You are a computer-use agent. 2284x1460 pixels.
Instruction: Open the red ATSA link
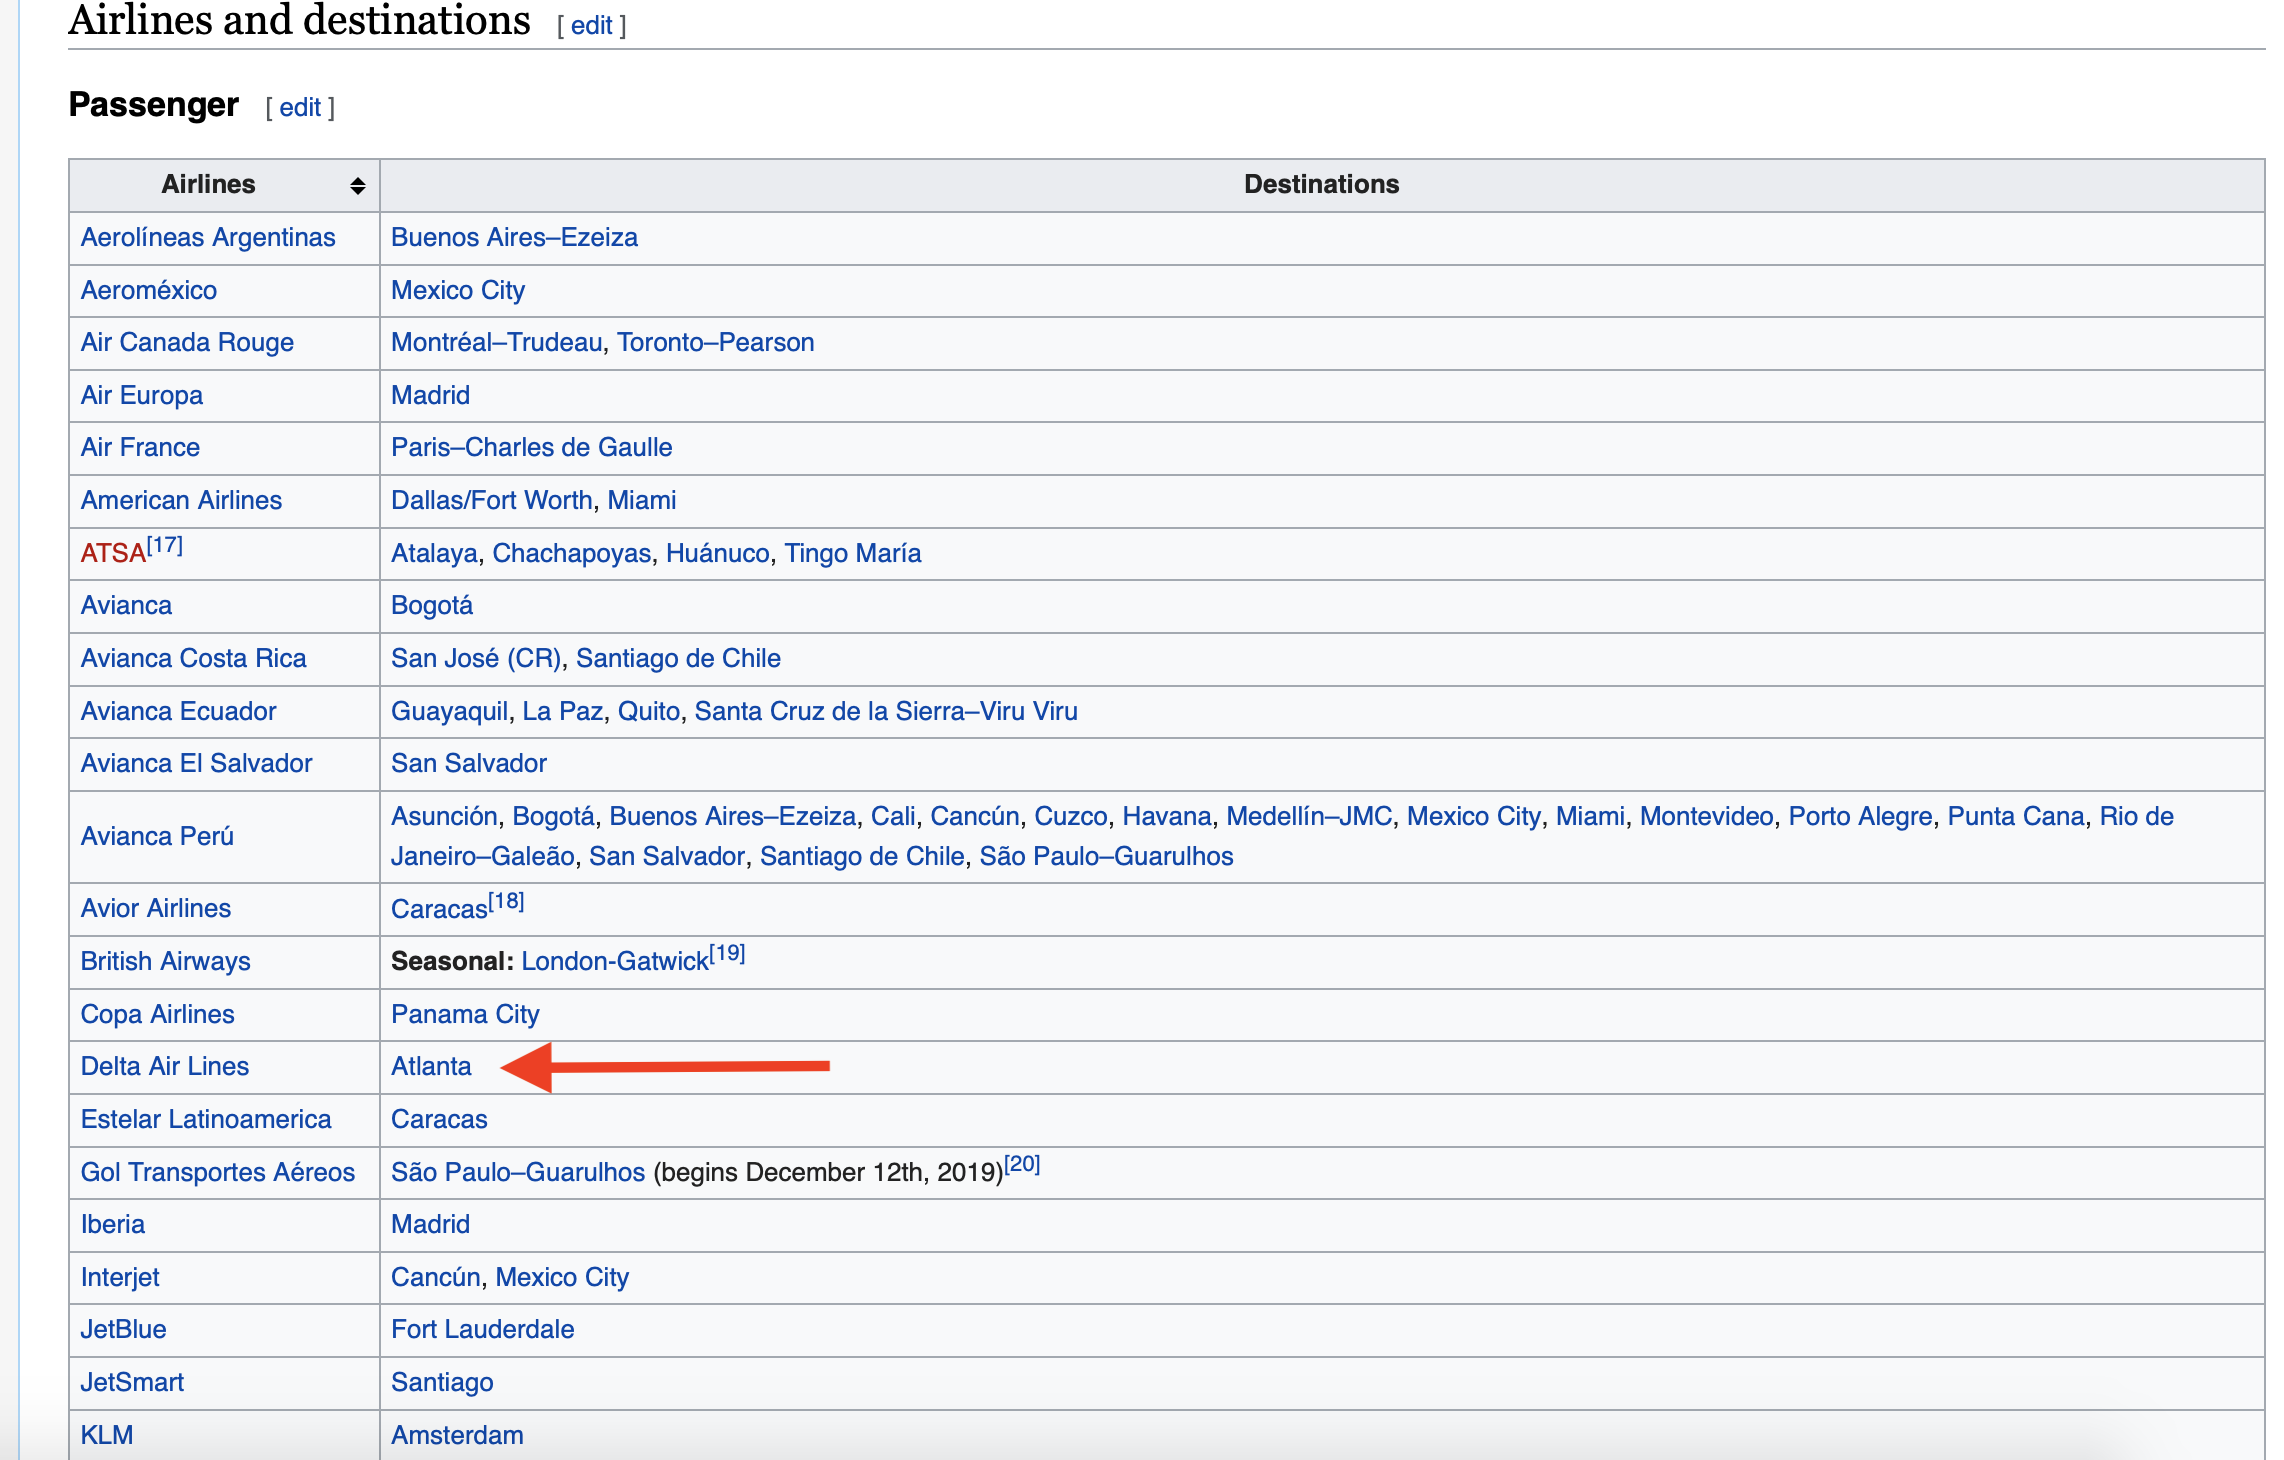click(x=113, y=554)
